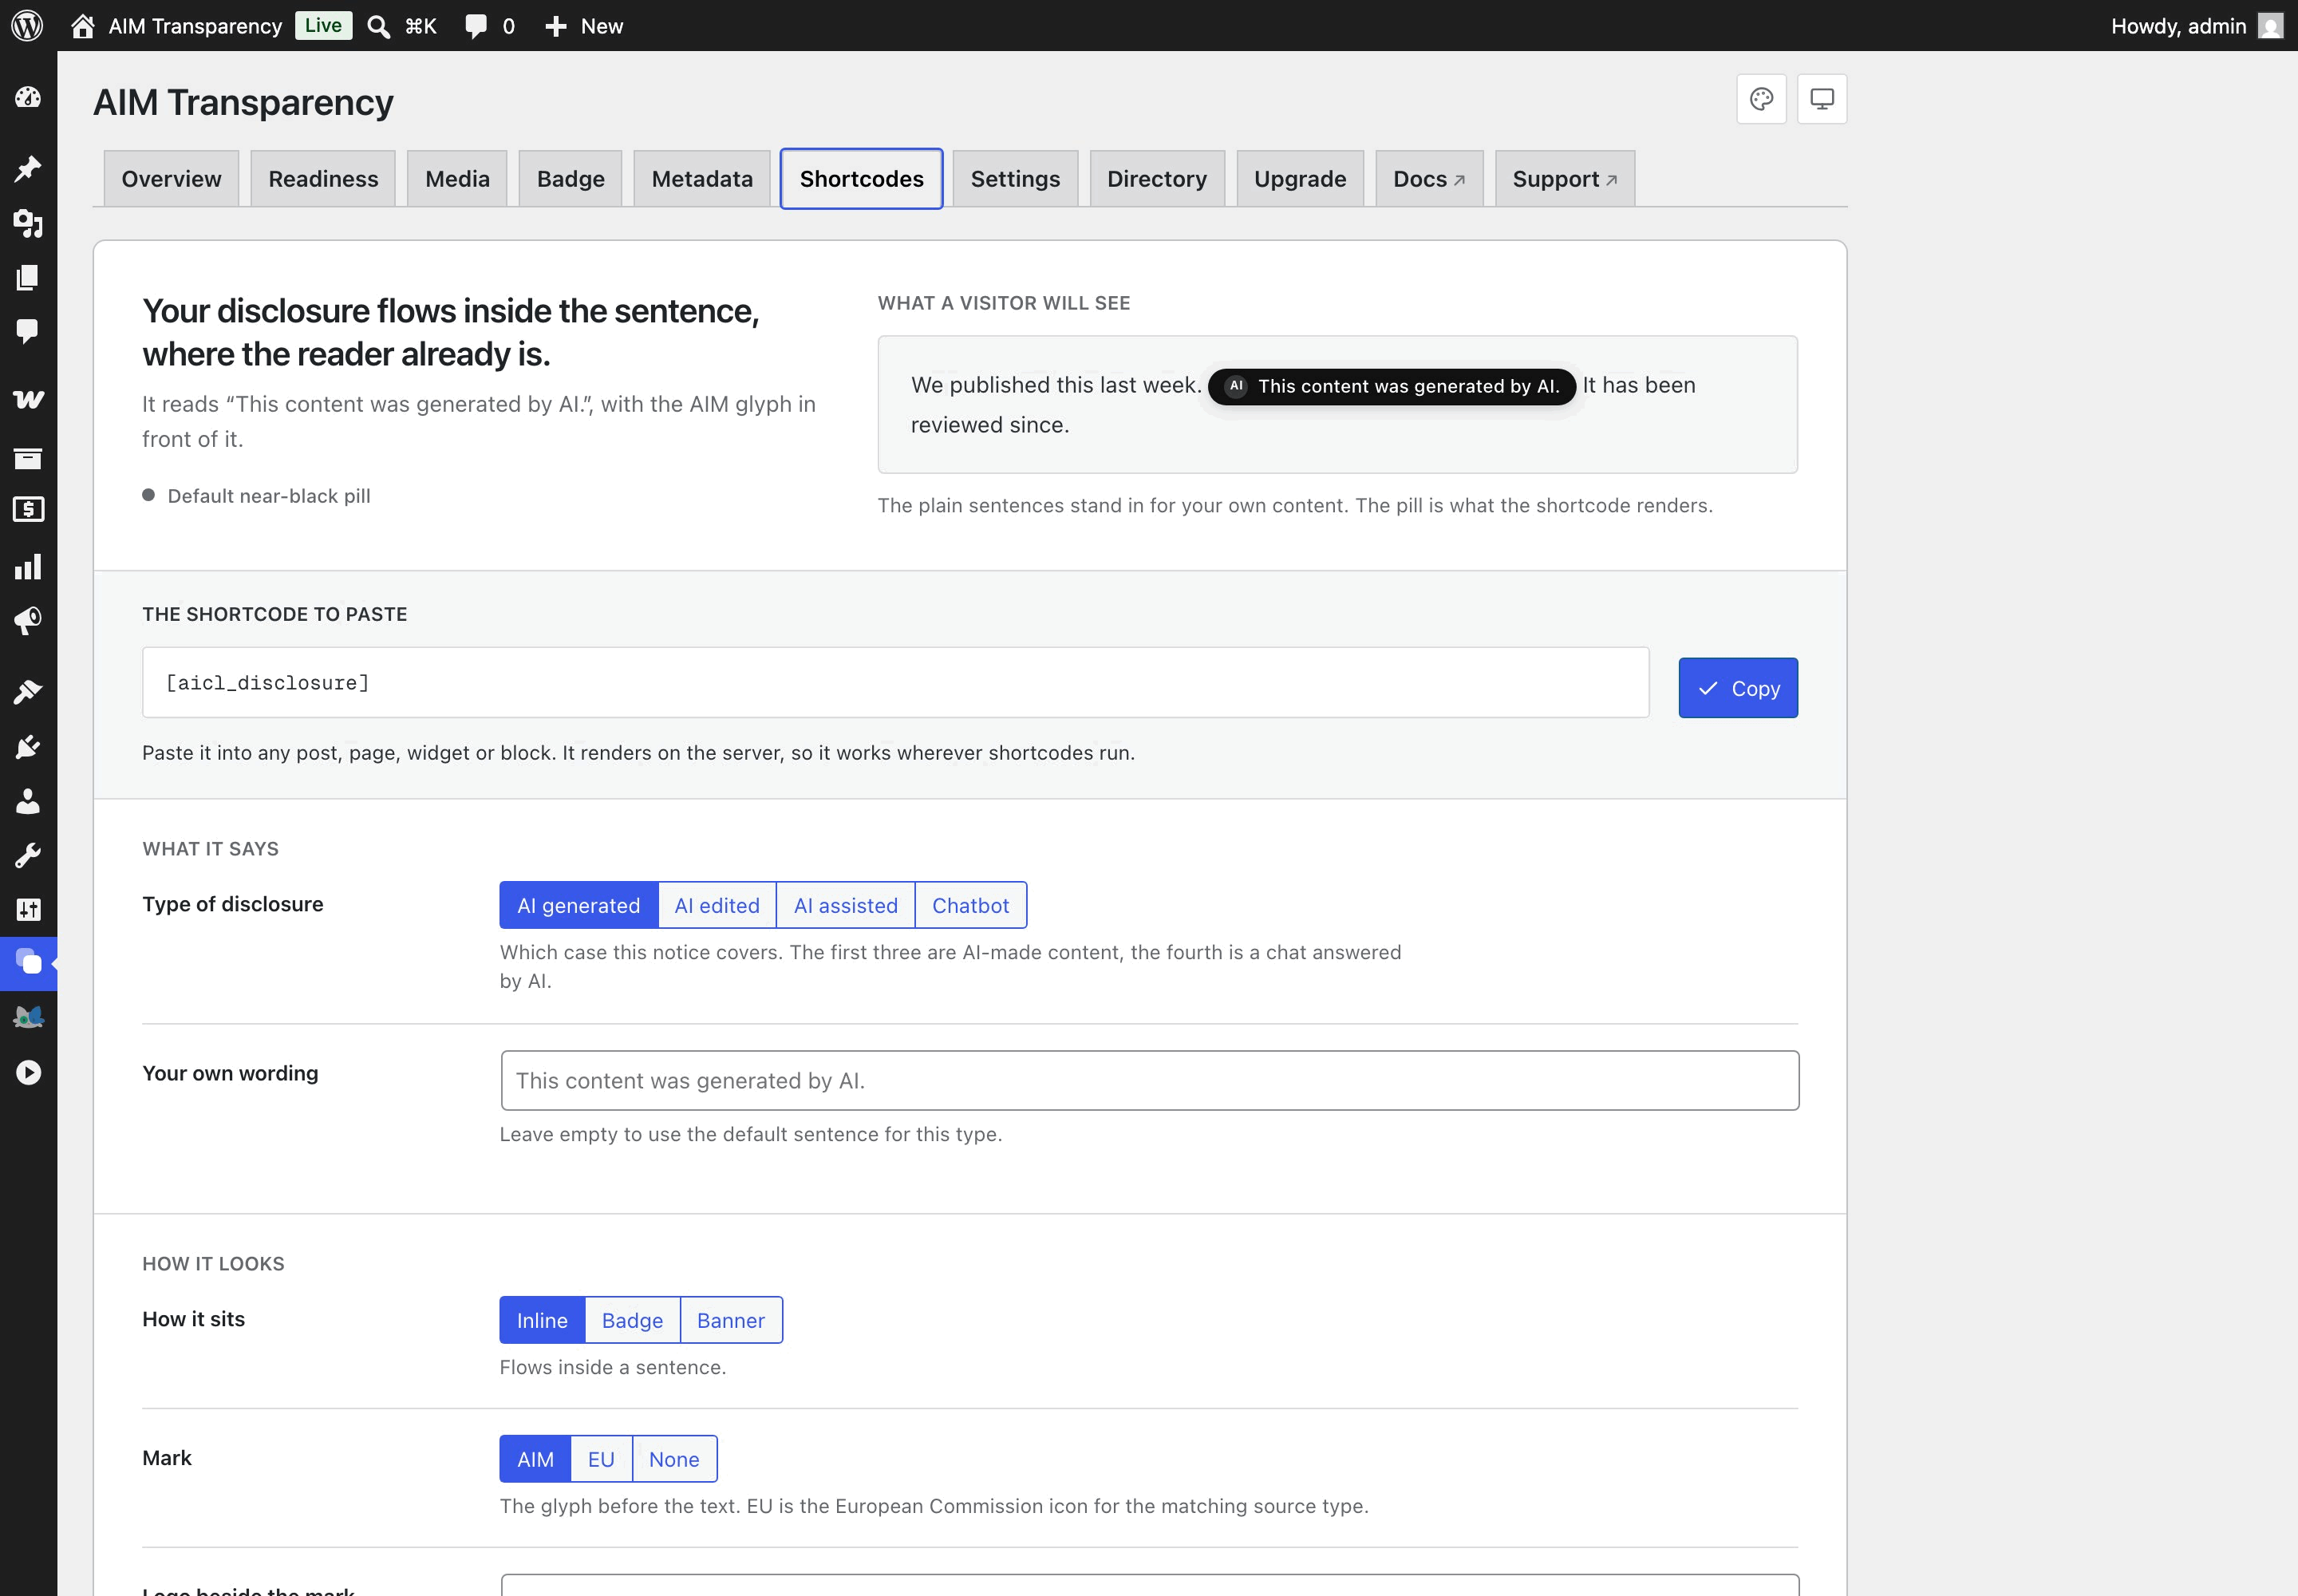This screenshot has width=2298, height=1596.
Task: Open AIM Transparency sidebar icon
Action: (x=28, y=963)
